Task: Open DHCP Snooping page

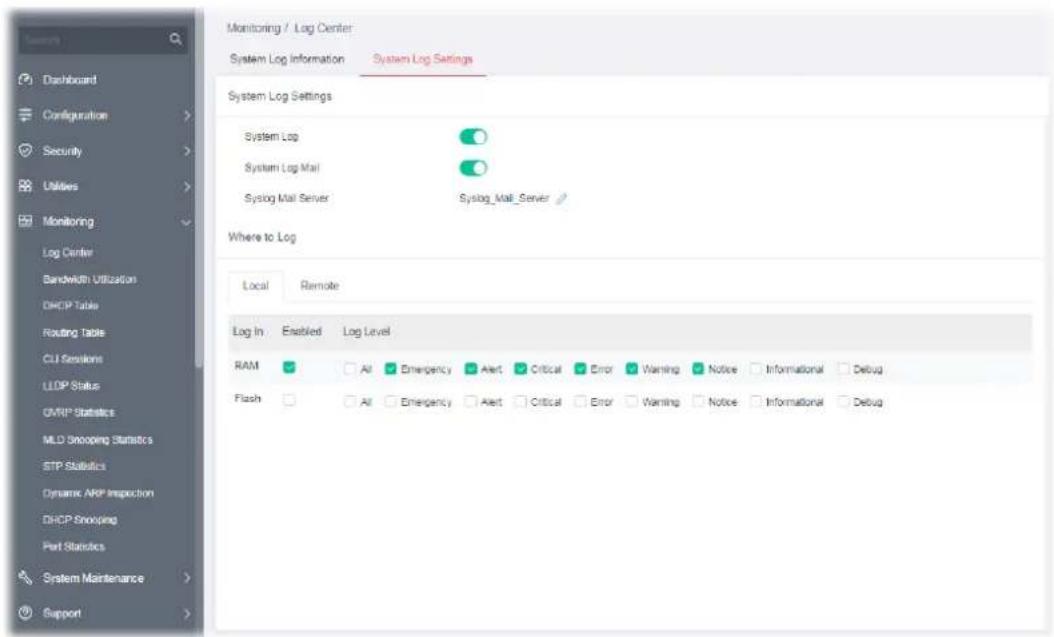Action: 80,520
